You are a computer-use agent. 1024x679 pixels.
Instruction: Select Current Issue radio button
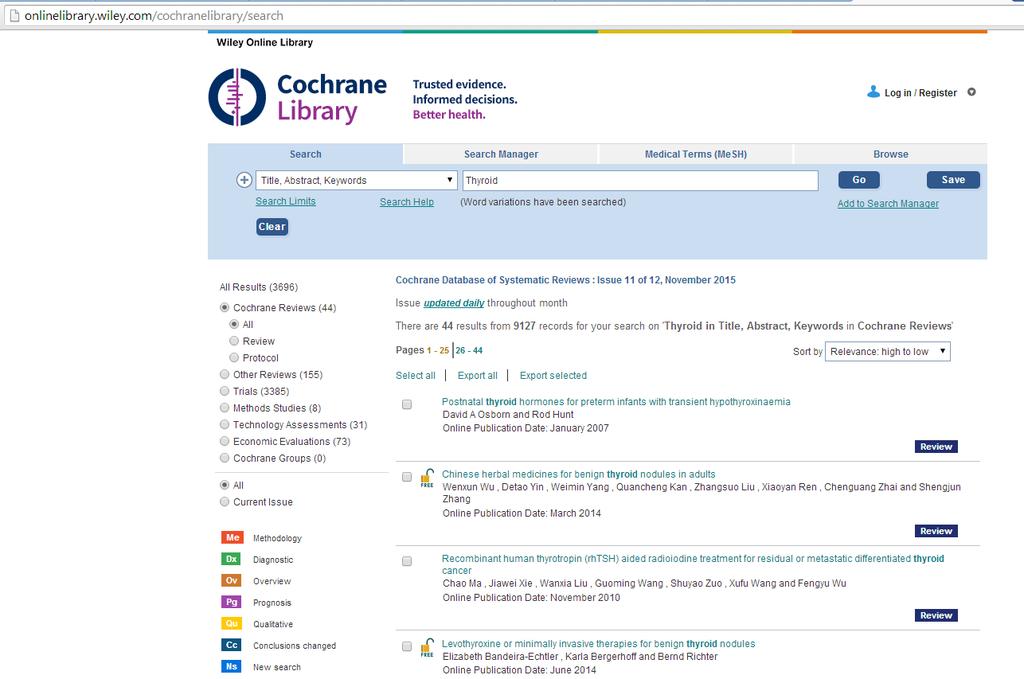[225, 502]
